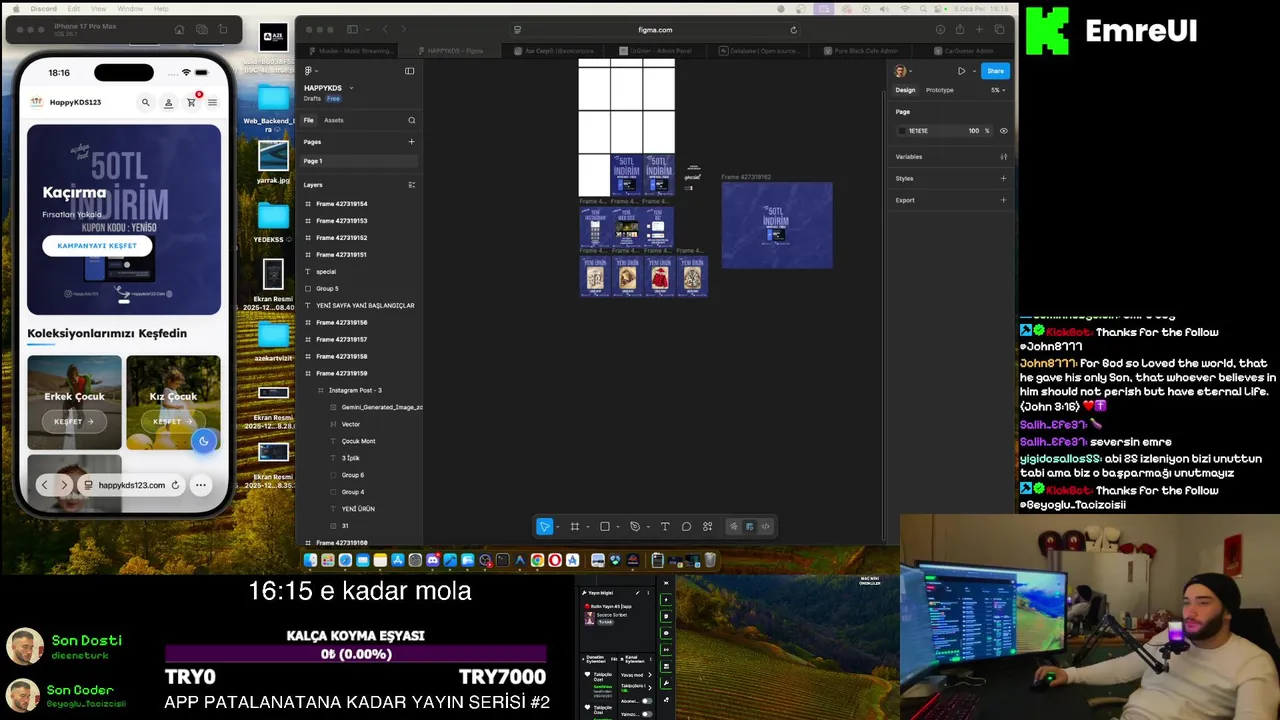Switch to the Prototype tab
The image size is (1280, 720).
pos(939,90)
